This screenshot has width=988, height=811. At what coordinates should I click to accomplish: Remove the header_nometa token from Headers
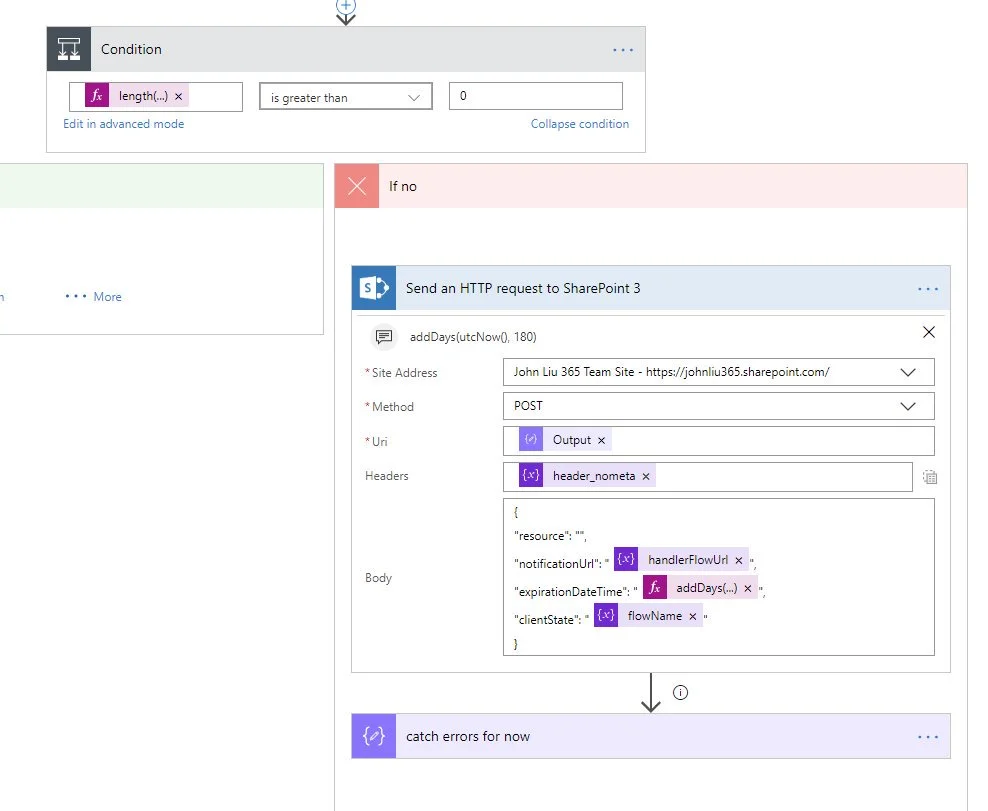646,476
